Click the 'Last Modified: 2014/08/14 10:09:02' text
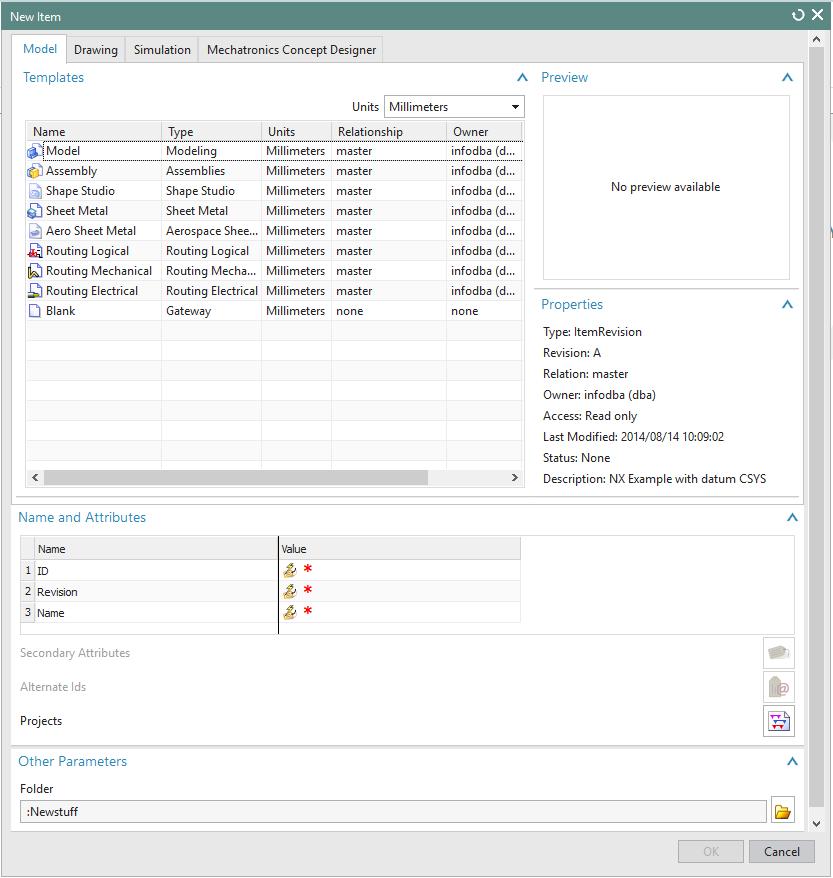Screen dimensions: 833x878 click(x=633, y=437)
